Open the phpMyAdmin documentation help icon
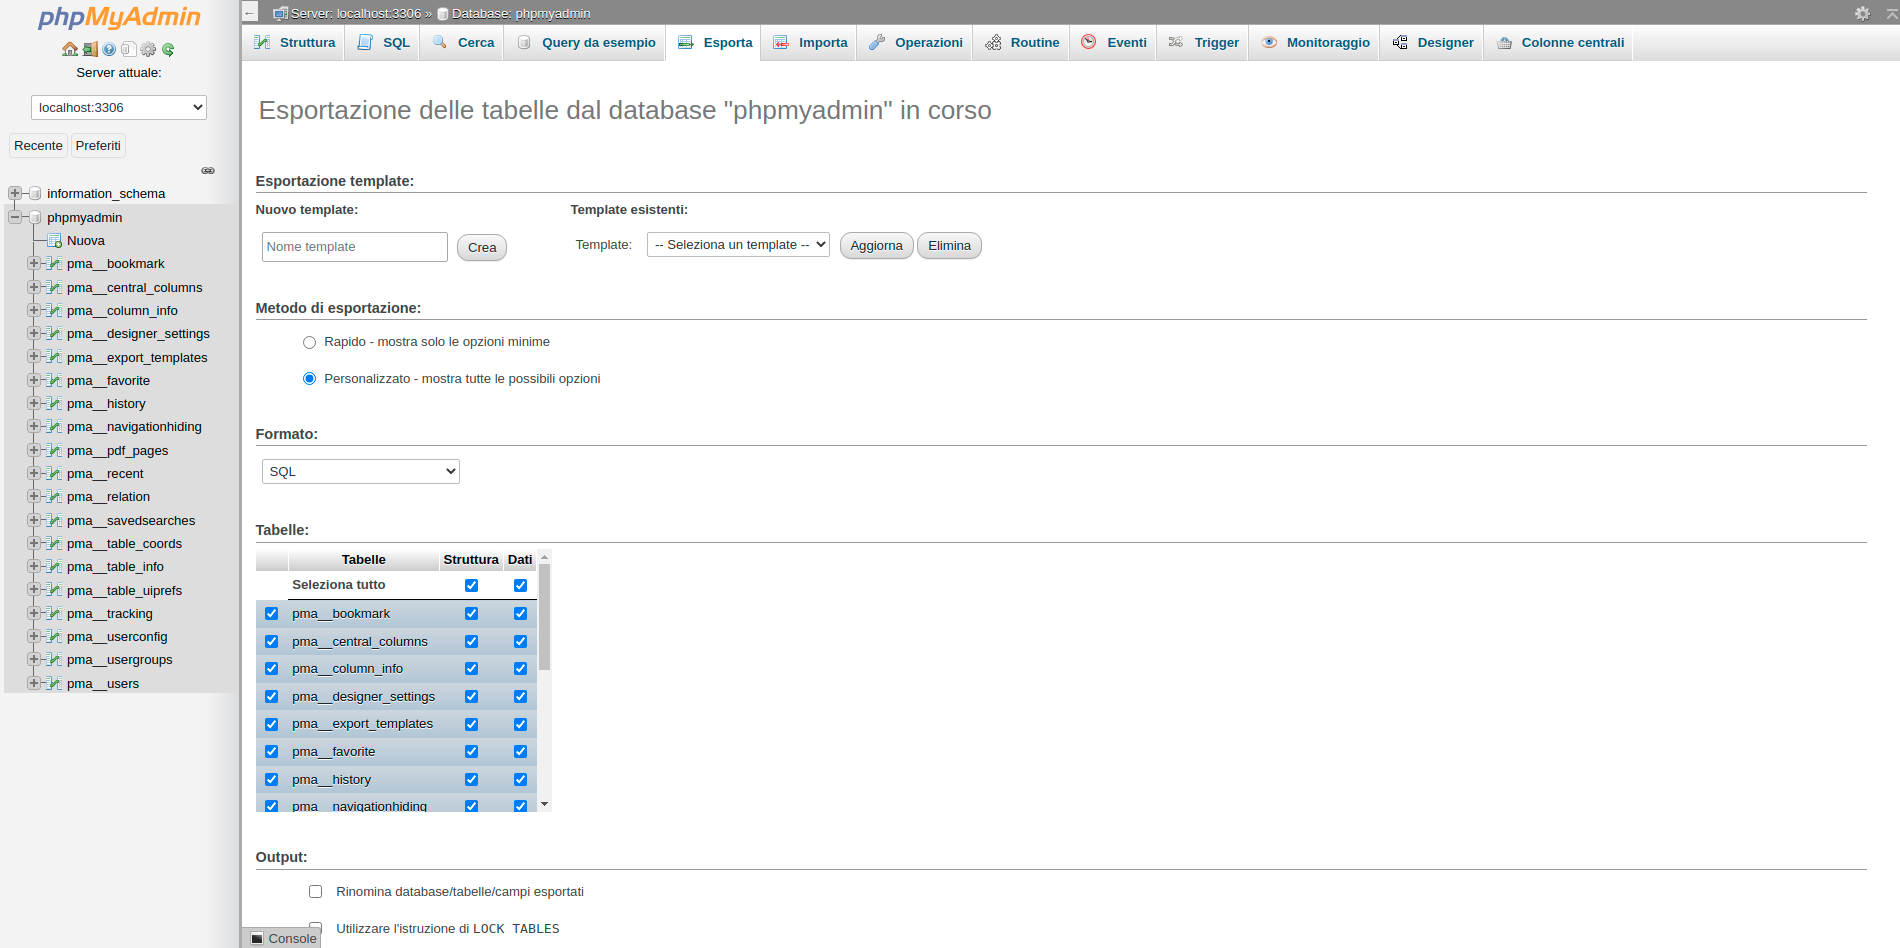The width and height of the screenshot is (1900, 948). 109,49
